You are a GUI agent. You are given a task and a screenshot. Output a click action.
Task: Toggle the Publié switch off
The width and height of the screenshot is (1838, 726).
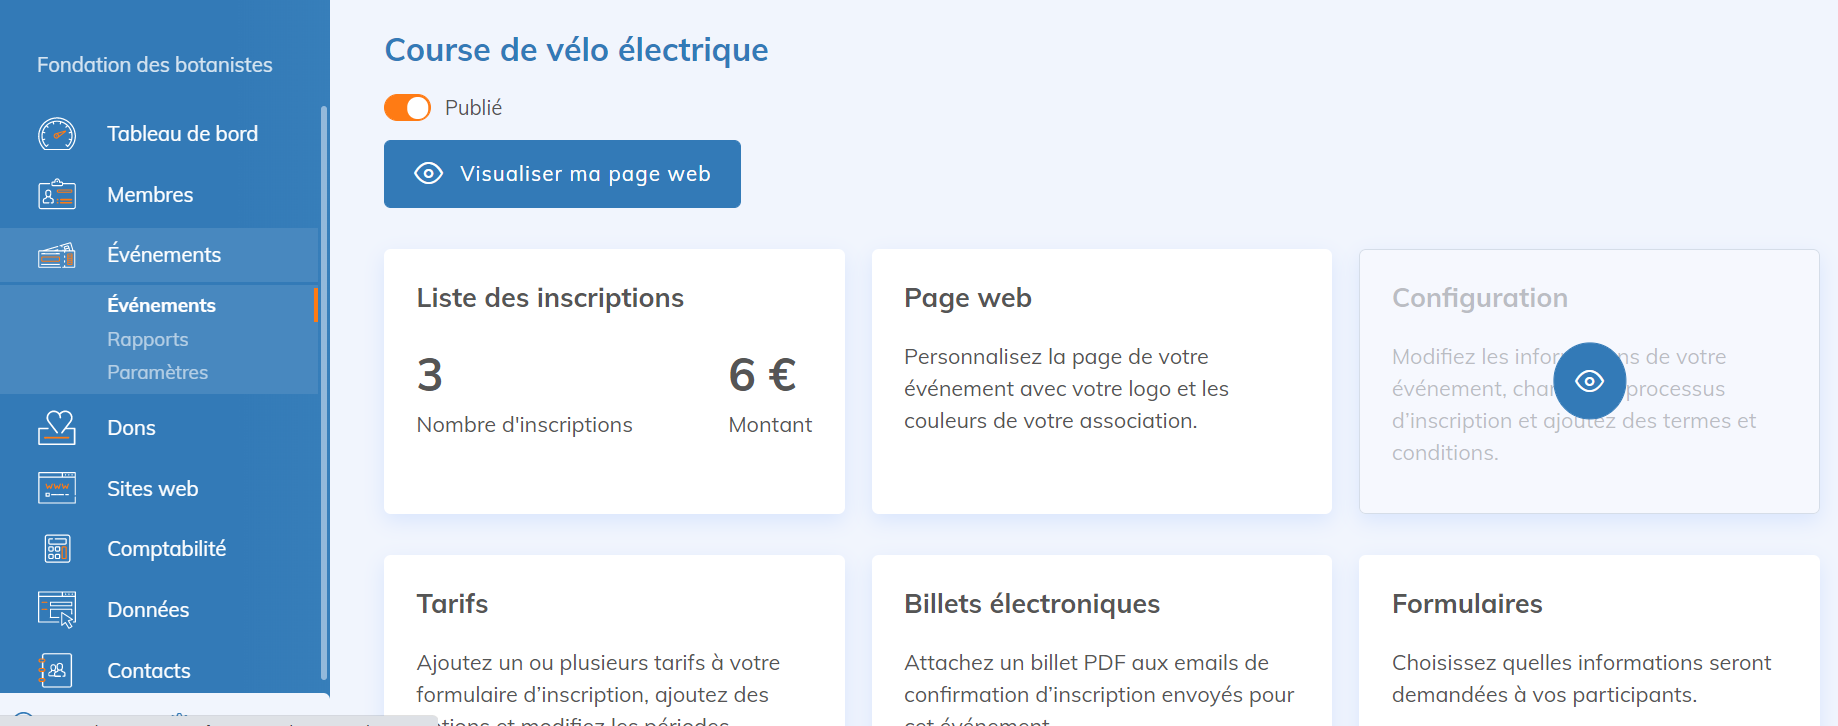point(407,108)
